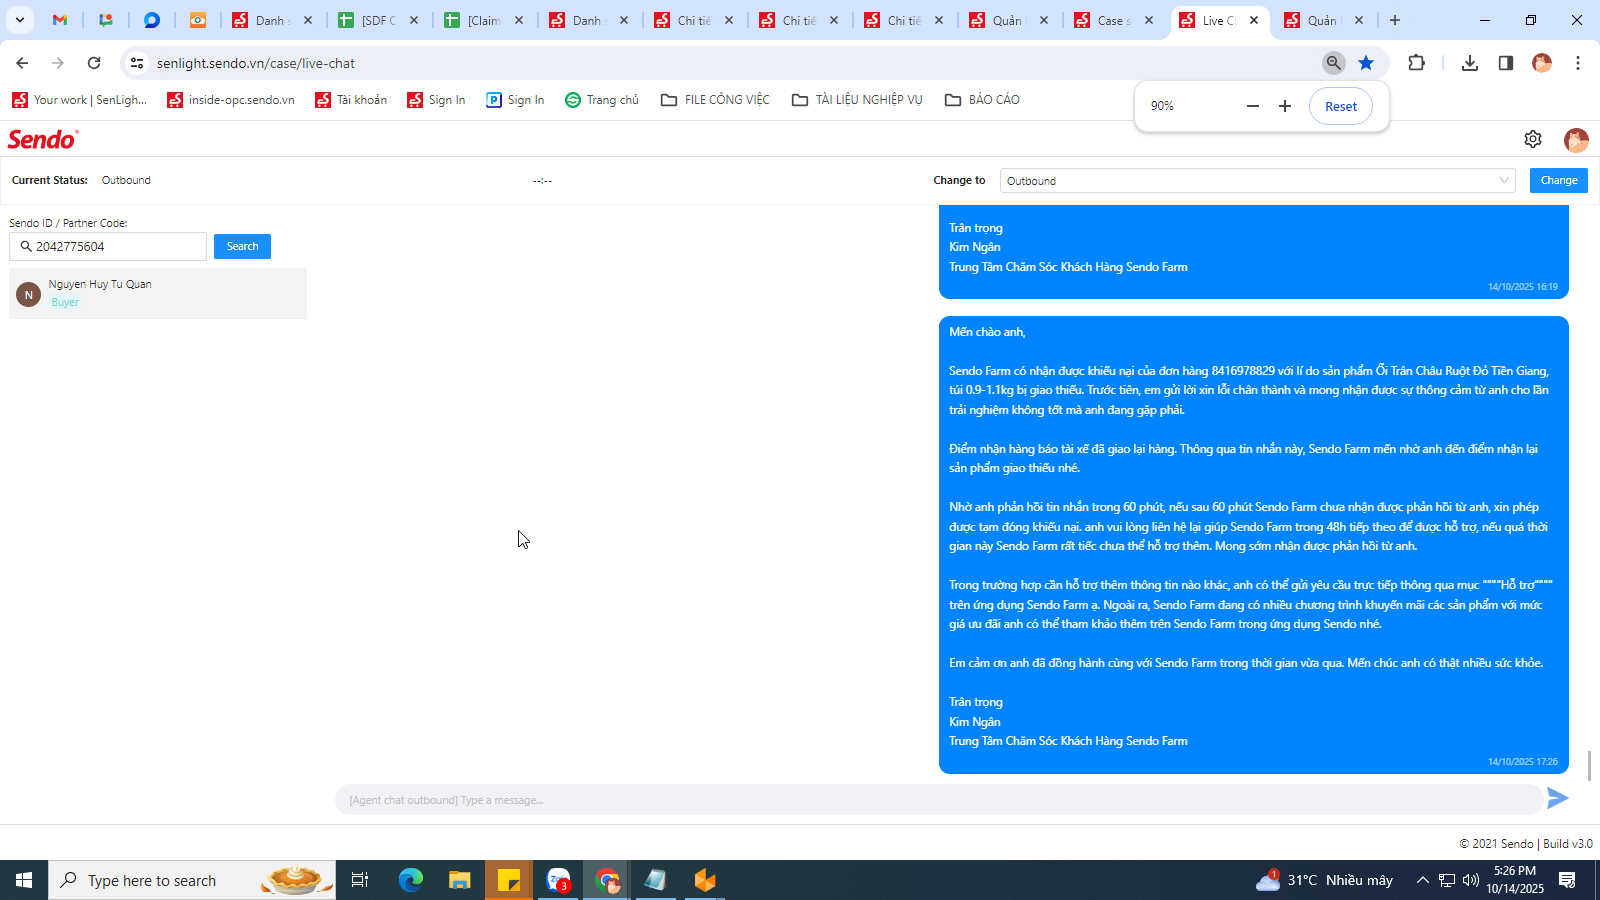Viewport: 1600px width, 900px height.
Task: View site information icon in address bar
Action: (137, 63)
